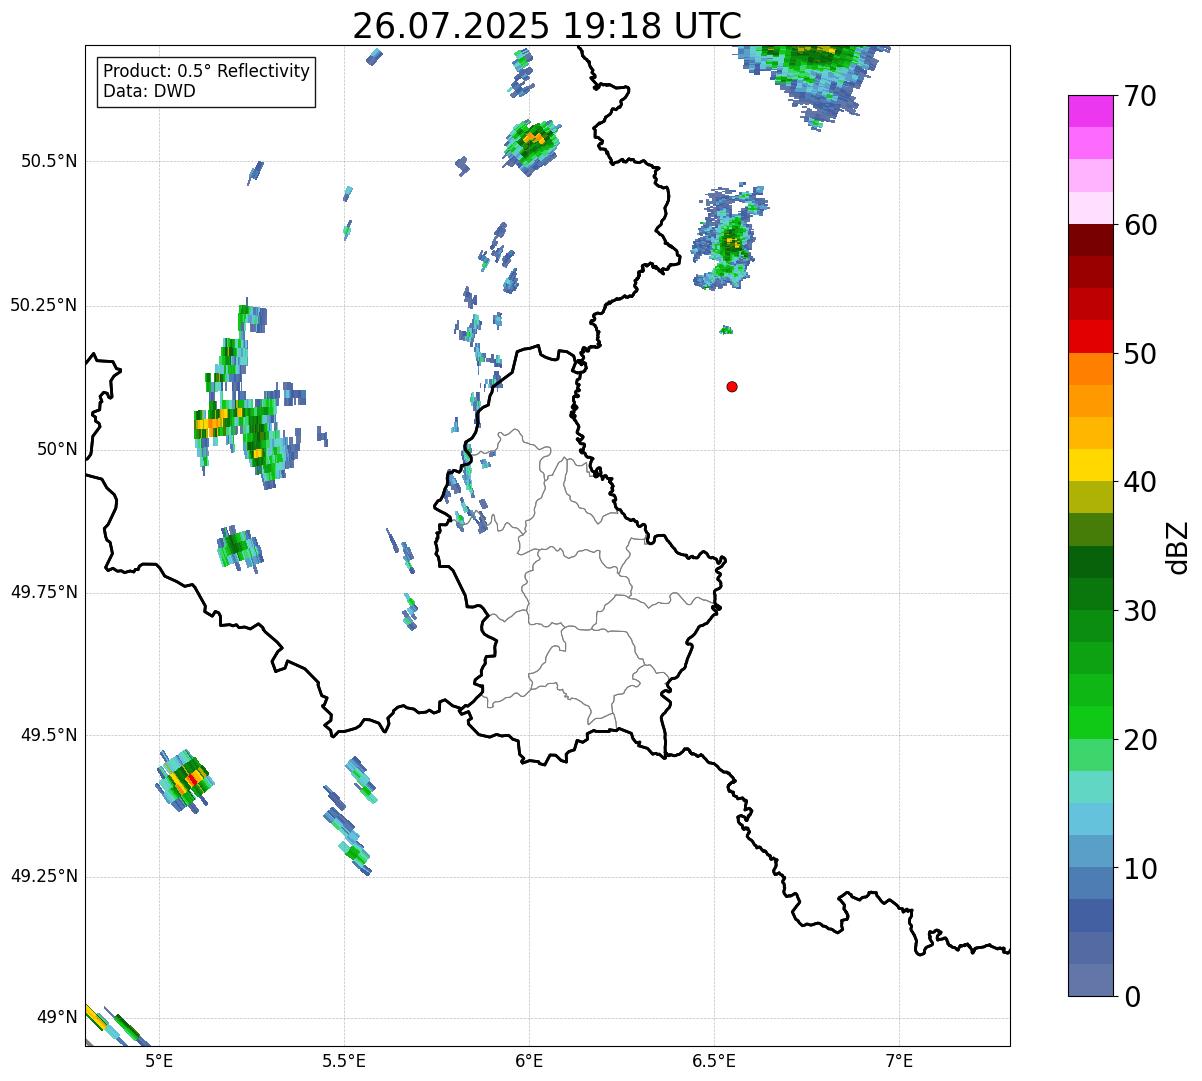Click the 6.5°E longitude label
This screenshot has width=1202, height=1081.
pos(714,1060)
